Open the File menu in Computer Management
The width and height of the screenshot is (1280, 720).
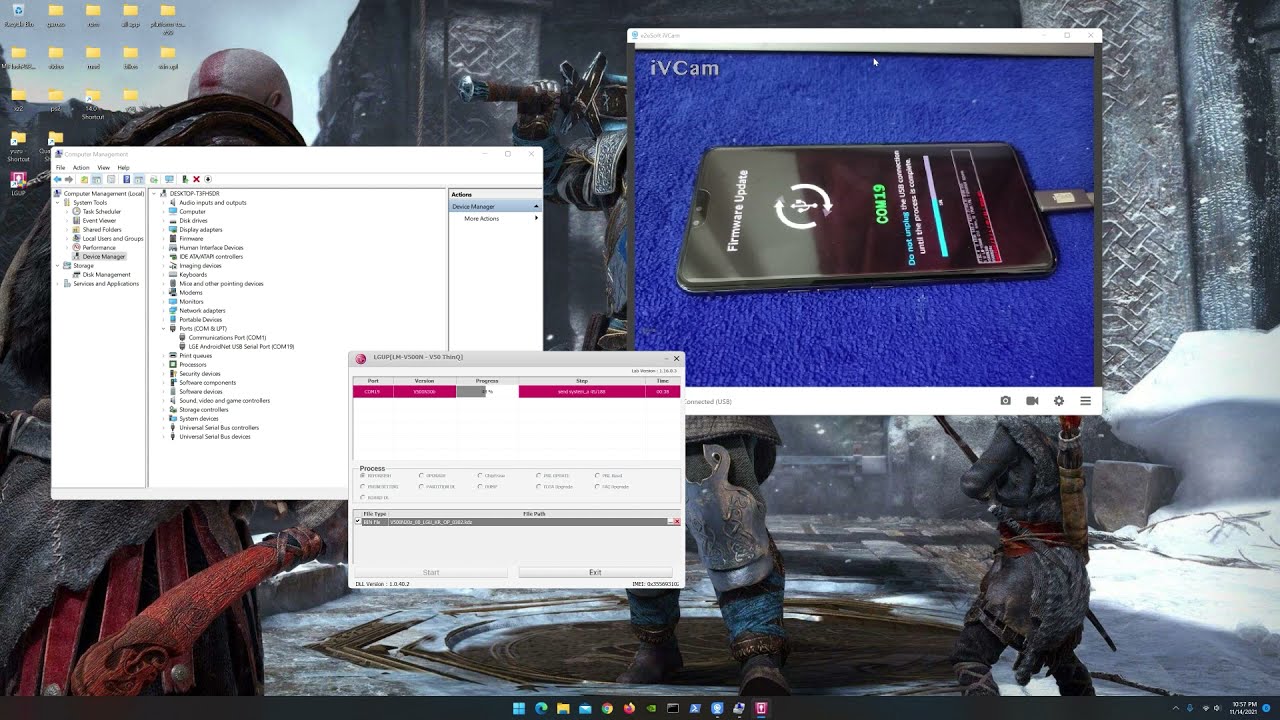point(60,168)
